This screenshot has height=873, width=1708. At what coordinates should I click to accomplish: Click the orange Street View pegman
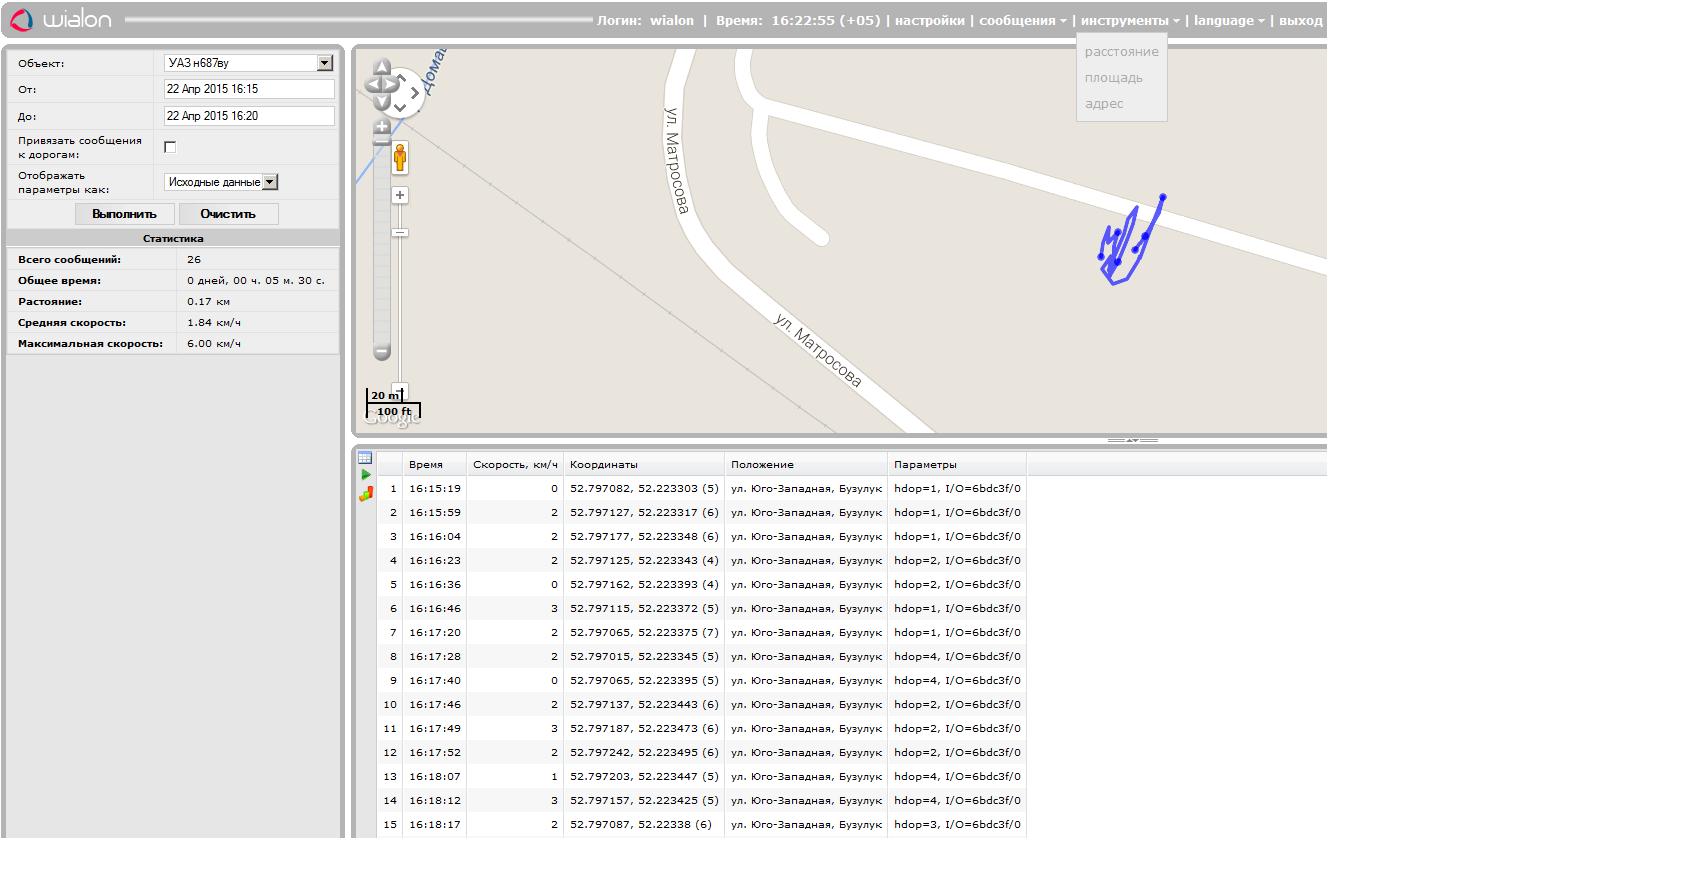[x=400, y=159]
